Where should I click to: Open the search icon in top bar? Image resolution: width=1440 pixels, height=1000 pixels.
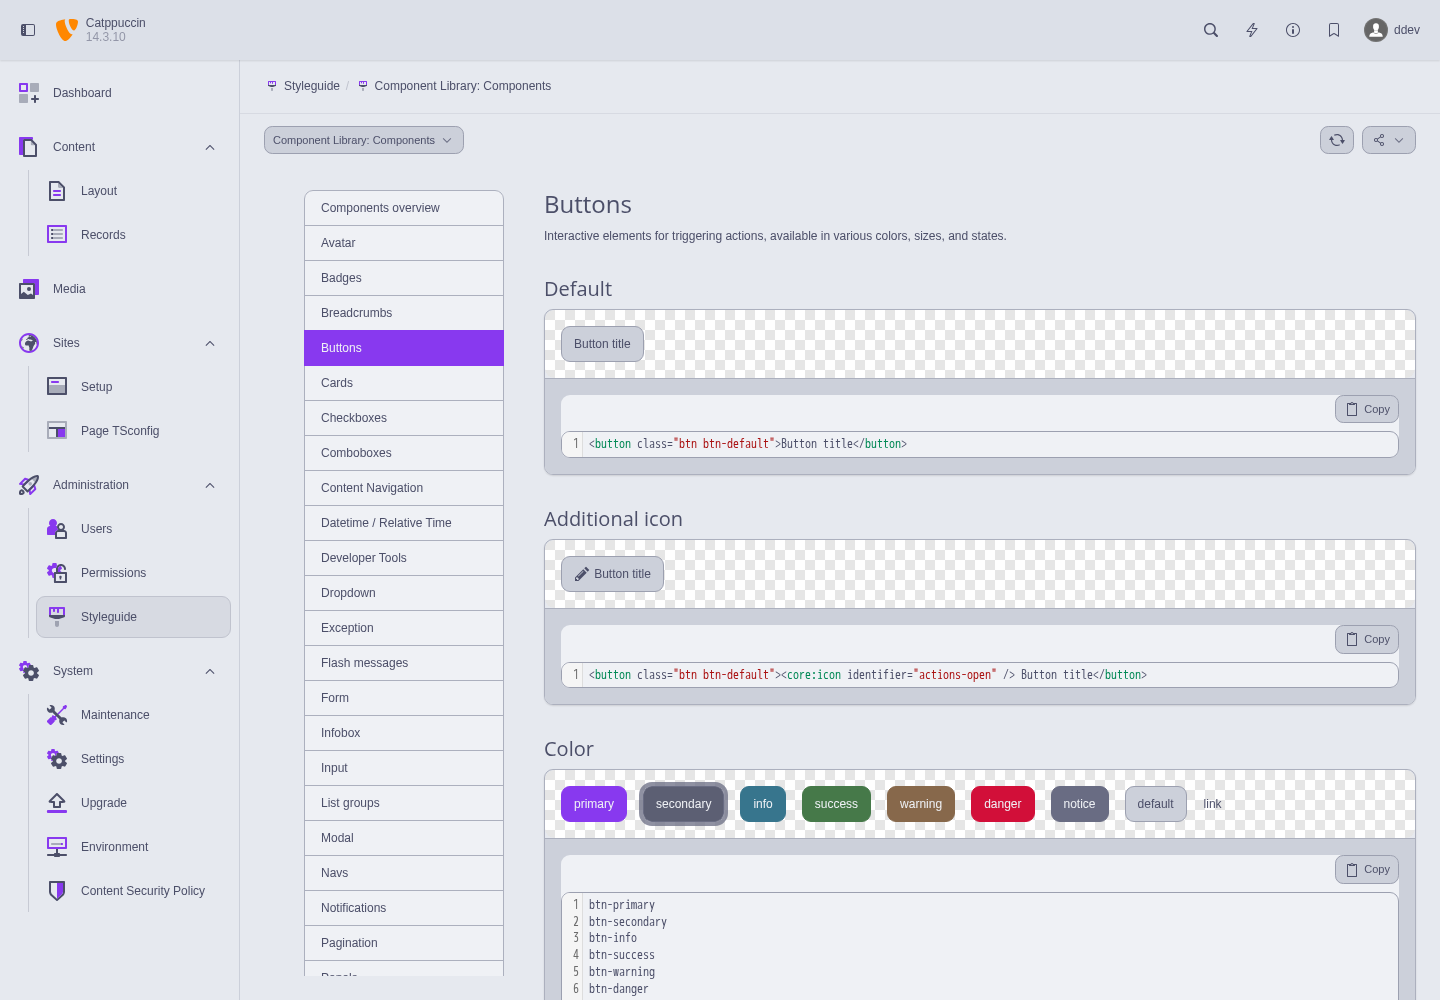pos(1211,30)
